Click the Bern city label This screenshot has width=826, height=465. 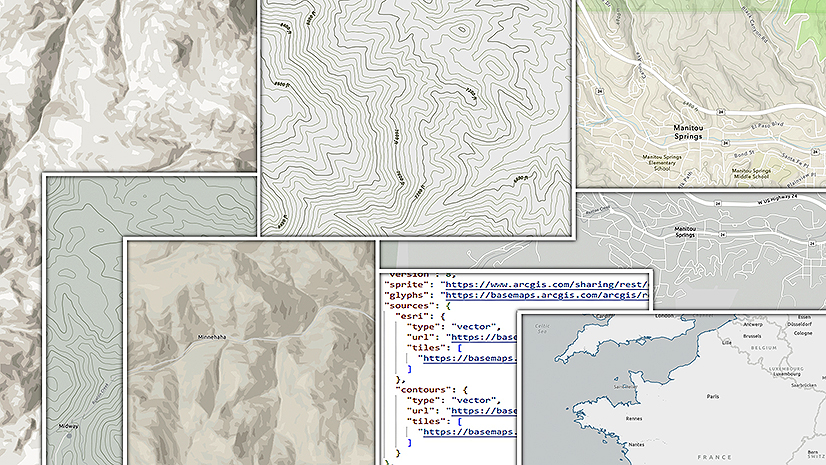(x=813, y=452)
